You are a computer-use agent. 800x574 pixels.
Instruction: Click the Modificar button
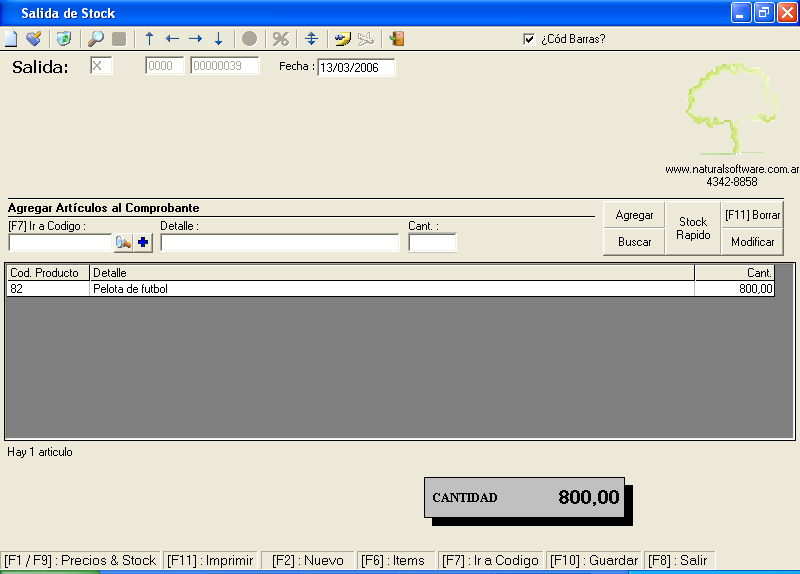tap(753, 242)
